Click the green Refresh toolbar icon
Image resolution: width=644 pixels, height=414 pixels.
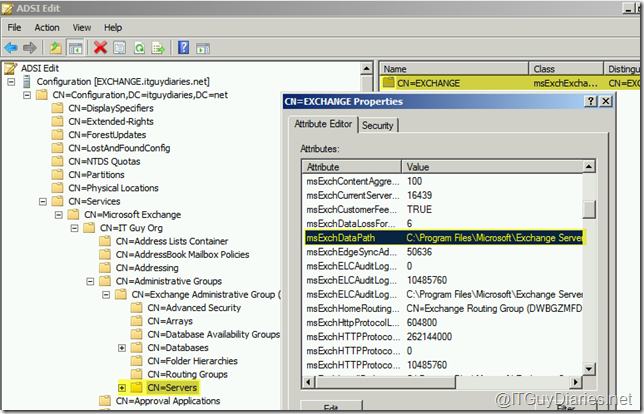click(139, 48)
